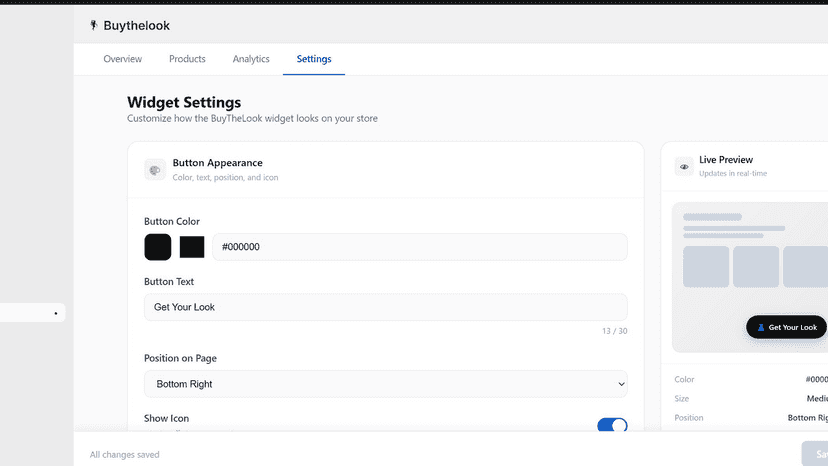
Task: Click the Button Appearance section title
Action: coord(218,163)
